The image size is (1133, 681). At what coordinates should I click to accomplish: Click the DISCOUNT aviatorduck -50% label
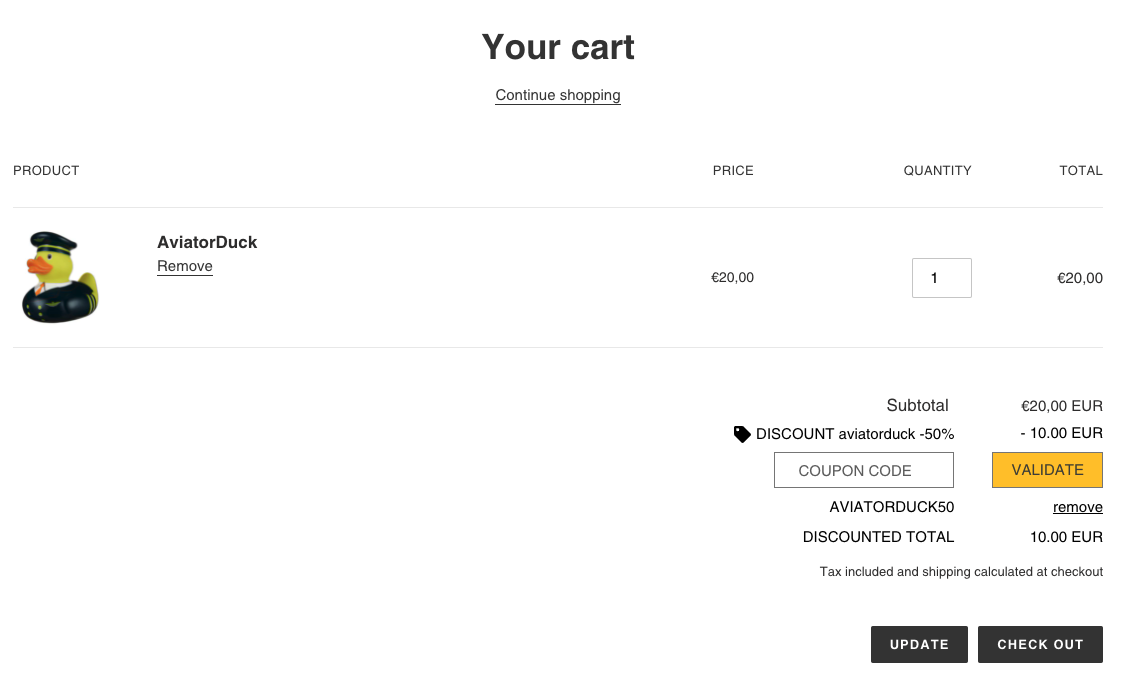coord(855,434)
